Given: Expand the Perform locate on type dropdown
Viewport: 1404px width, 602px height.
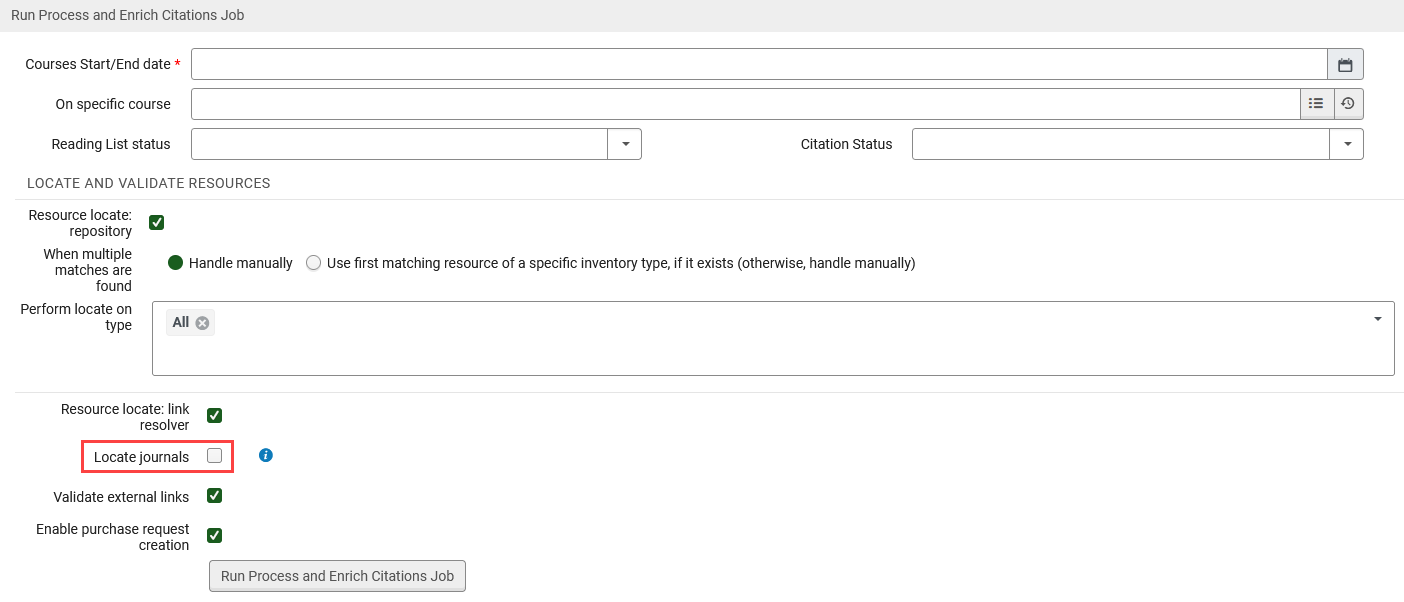Looking at the screenshot, I should (1378, 319).
